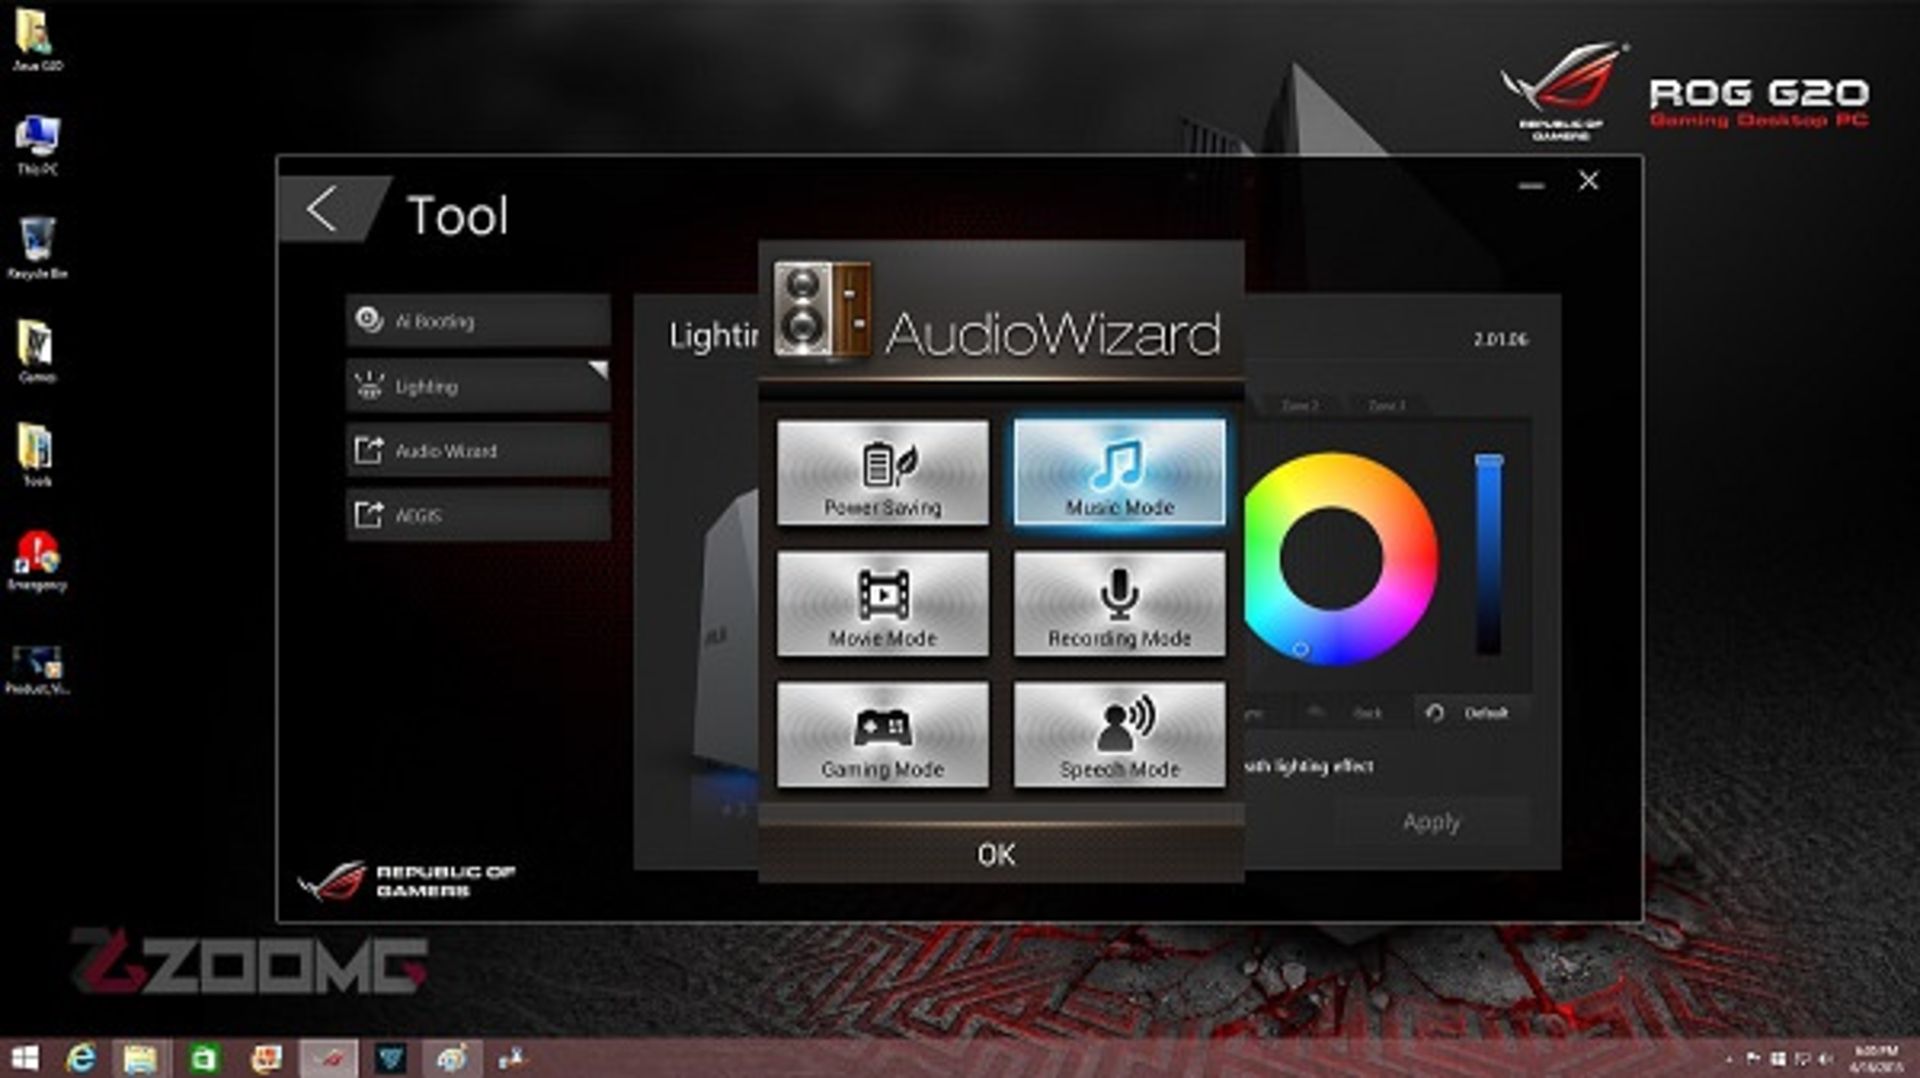Open the Emergency desktop shortcut
Screen dimensions: 1920x1078
click(x=37, y=561)
